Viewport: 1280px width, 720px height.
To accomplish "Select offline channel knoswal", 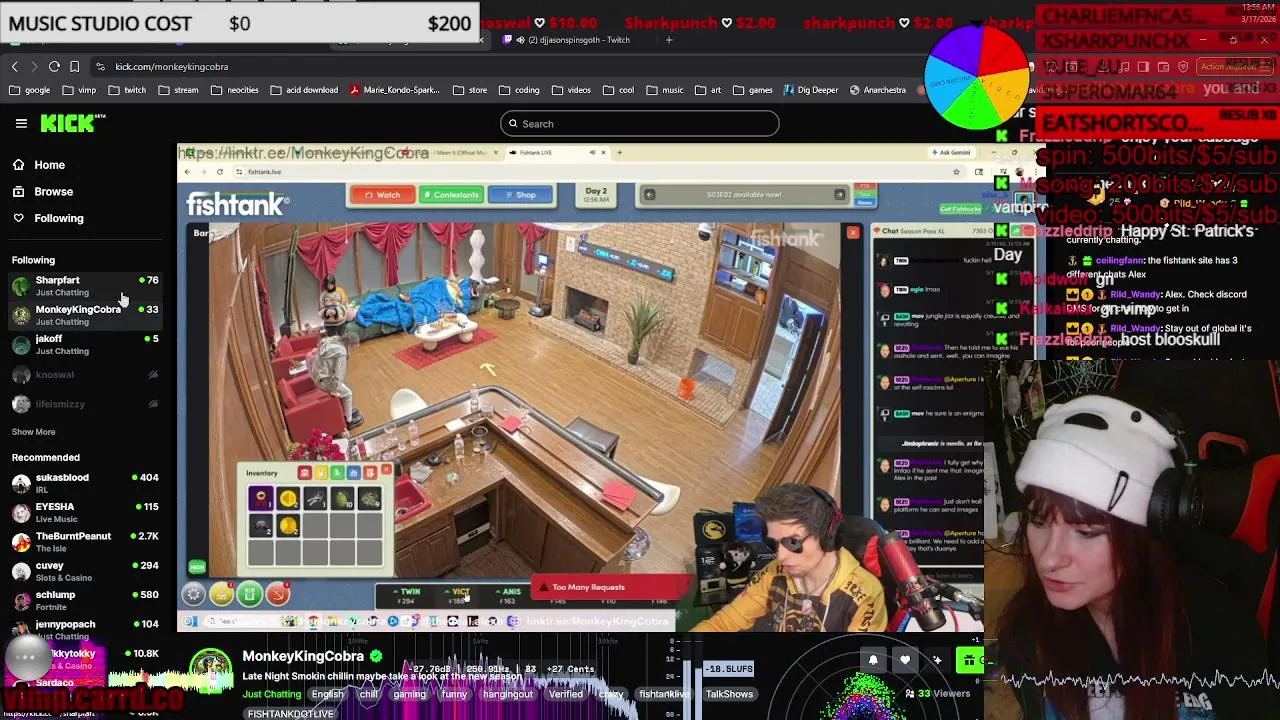I will click(x=85, y=374).
